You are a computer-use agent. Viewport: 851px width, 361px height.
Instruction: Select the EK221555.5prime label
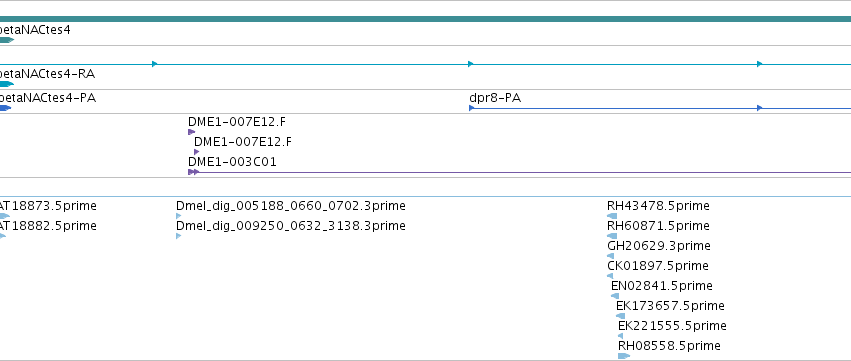[672, 326]
